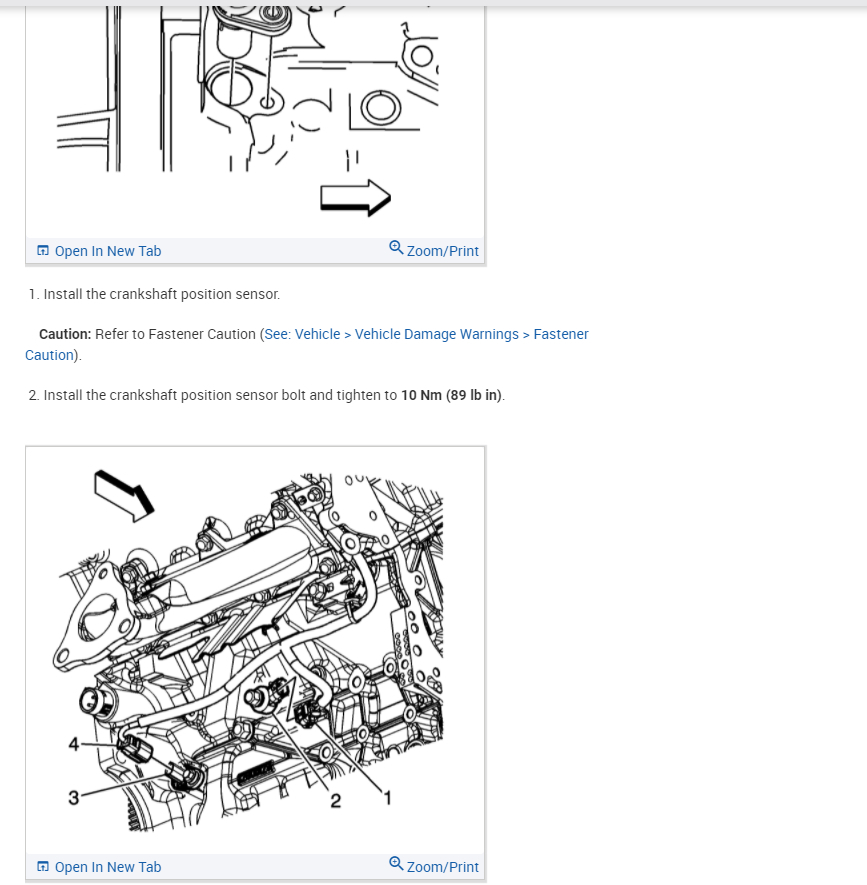Click Zoom/Print text below the lower engine diagram
This screenshot has width=867, height=885.
(443, 867)
